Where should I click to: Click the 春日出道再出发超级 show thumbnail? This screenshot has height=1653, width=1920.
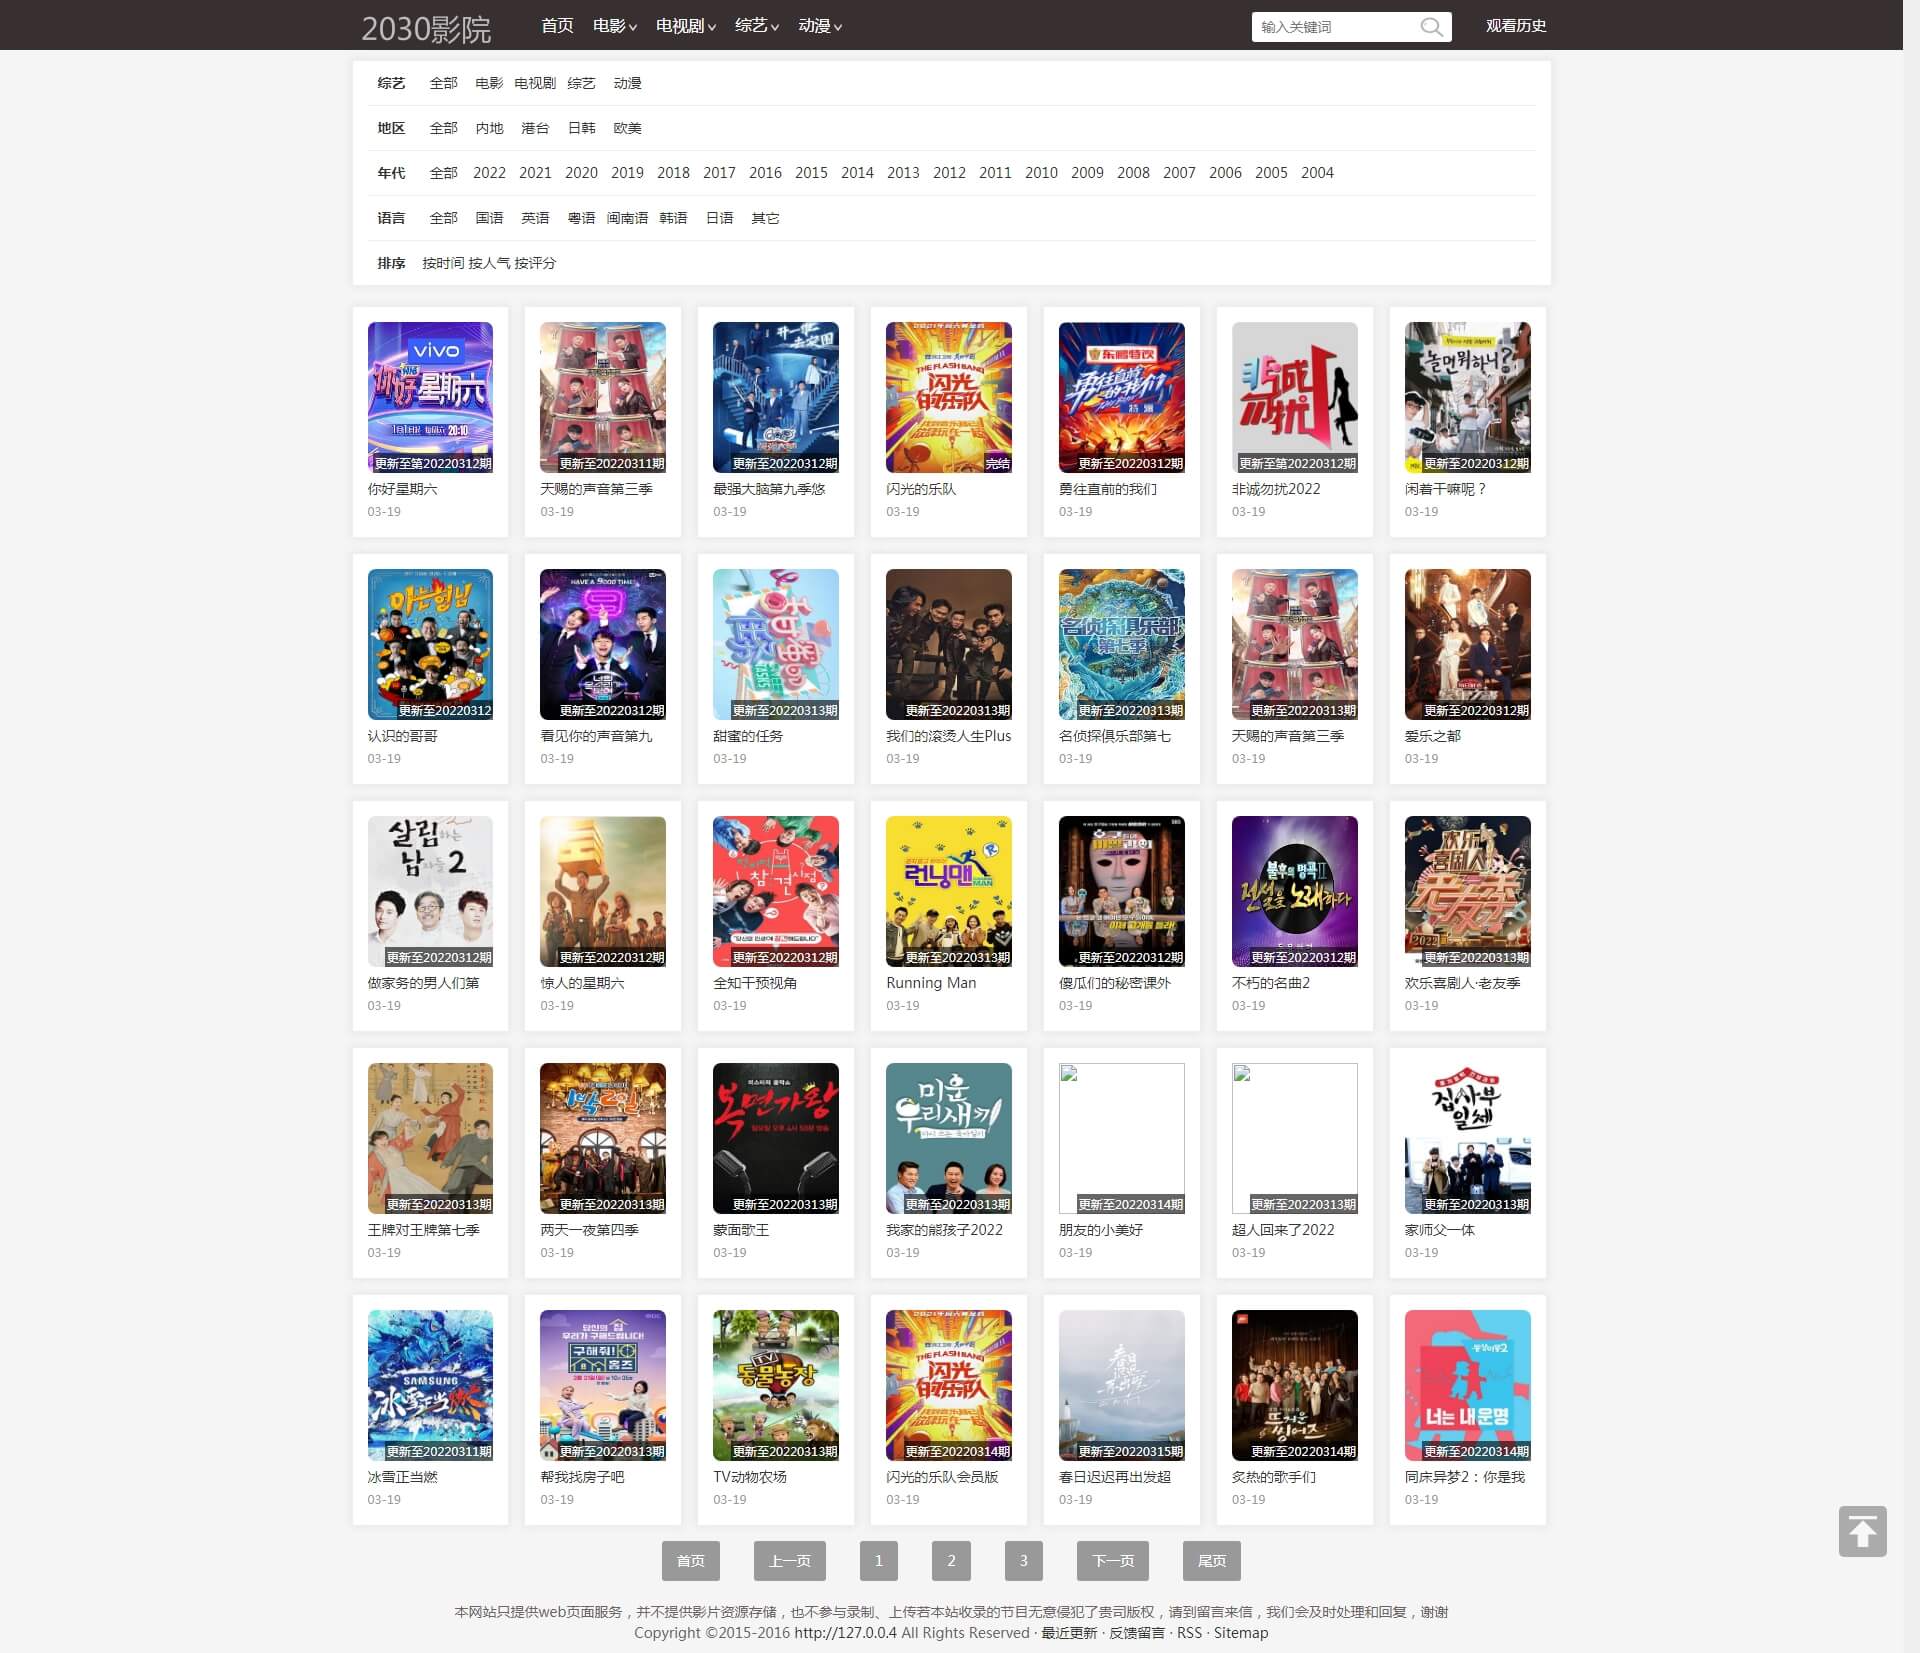tap(1120, 1385)
